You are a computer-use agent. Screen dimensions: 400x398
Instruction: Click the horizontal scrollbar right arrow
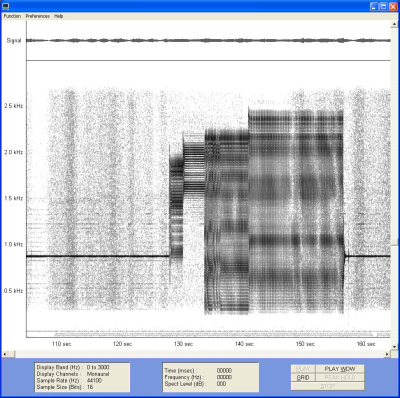(x=387, y=354)
